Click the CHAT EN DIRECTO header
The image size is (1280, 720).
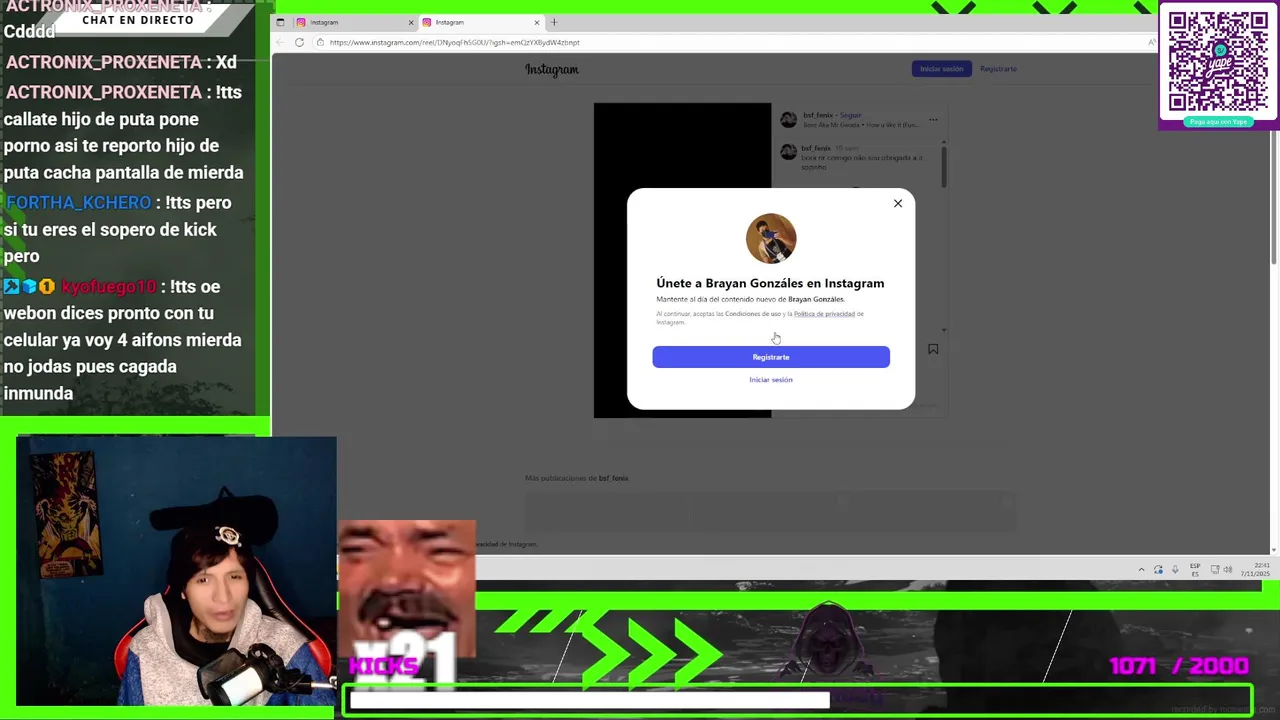(138, 20)
